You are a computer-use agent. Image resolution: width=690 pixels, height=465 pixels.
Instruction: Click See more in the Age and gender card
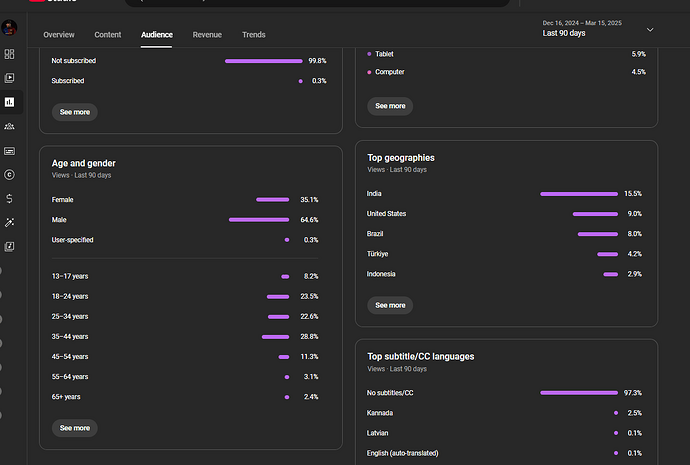coord(75,428)
